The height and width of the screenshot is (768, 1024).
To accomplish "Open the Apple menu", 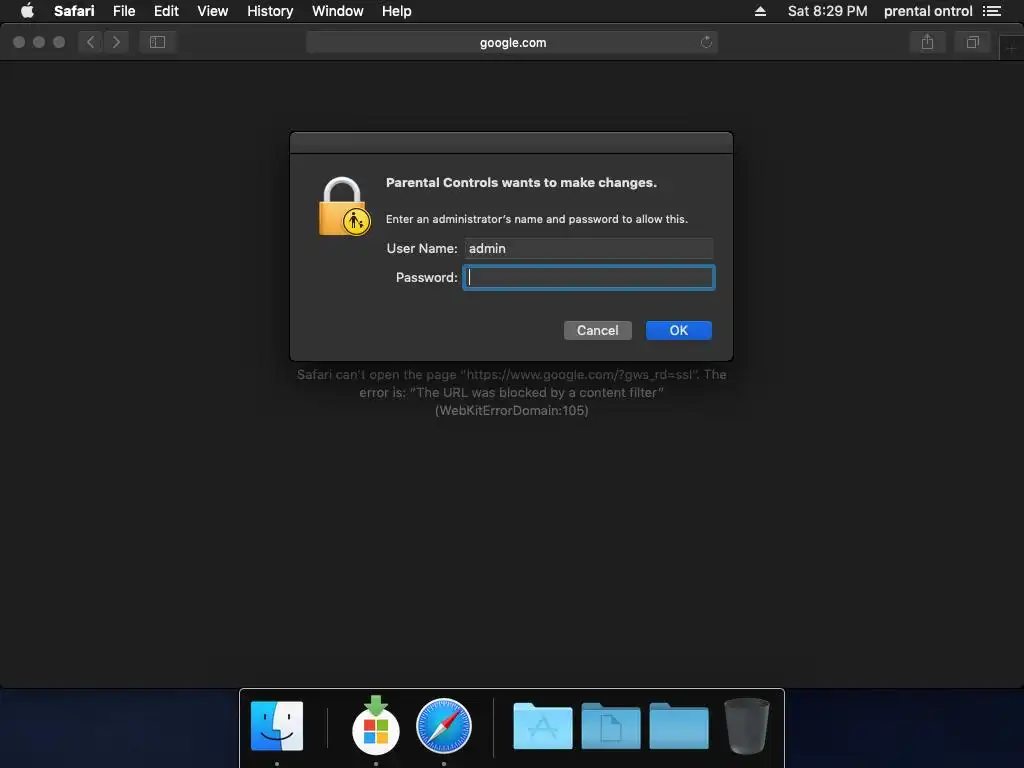I will click(27, 11).
